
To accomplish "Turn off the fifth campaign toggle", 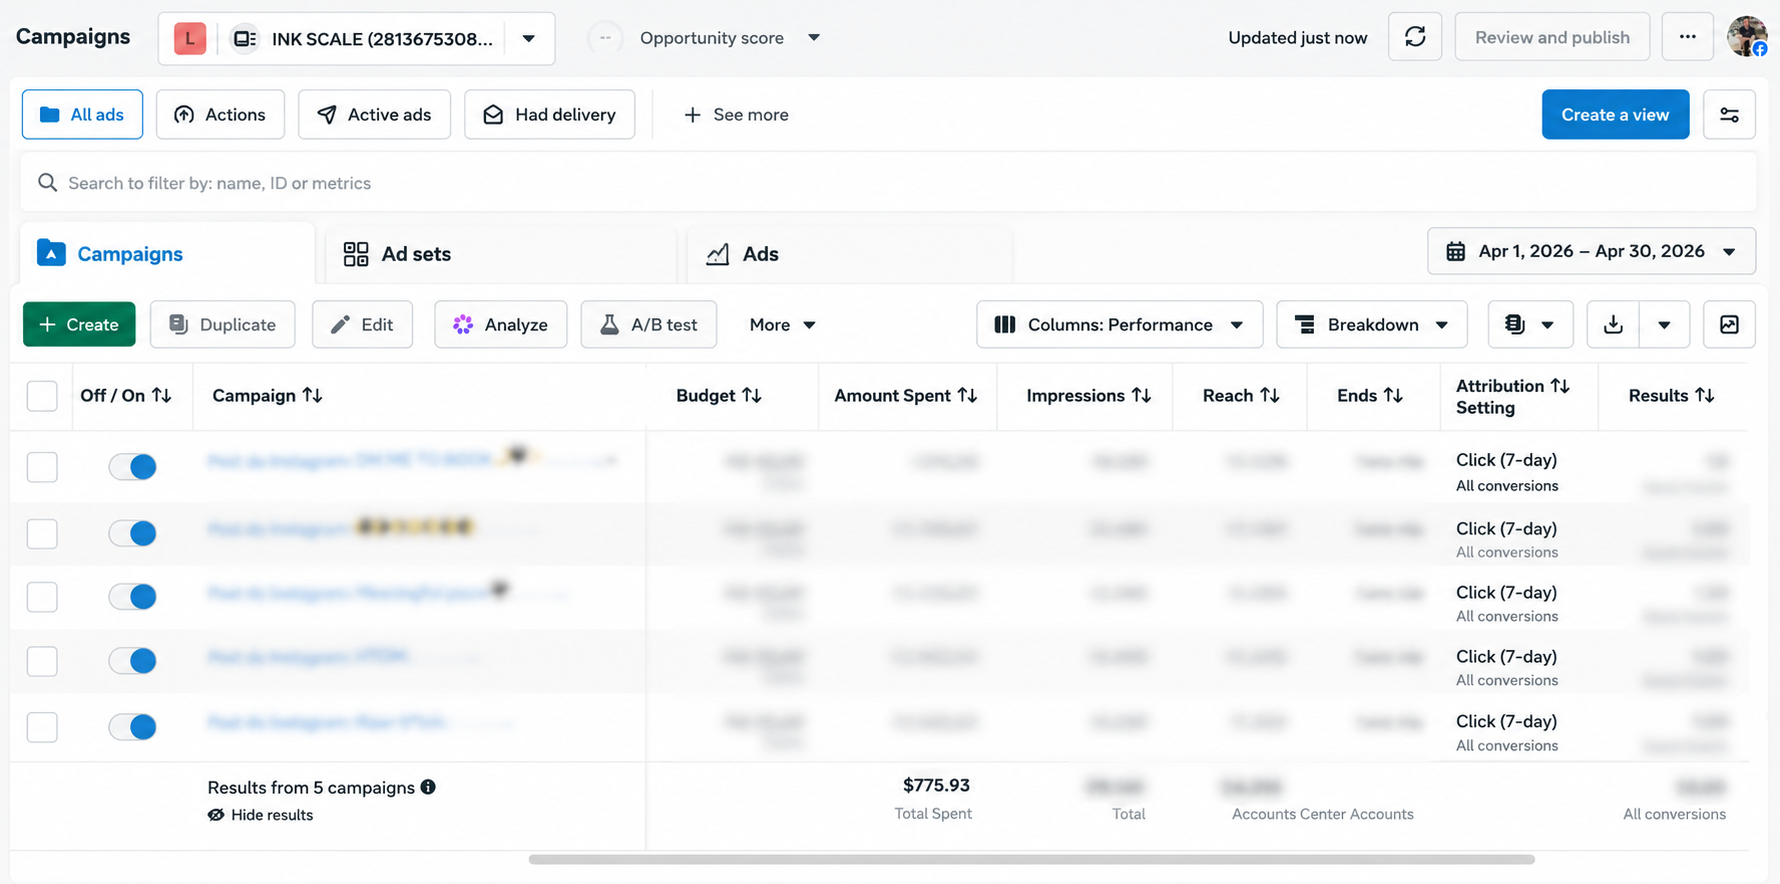I will pyautogui.click(x=133, y=726).
